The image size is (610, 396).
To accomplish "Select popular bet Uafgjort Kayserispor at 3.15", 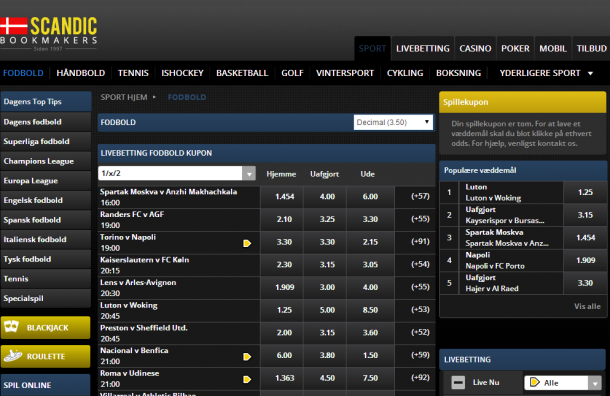I will click(585, 215).
